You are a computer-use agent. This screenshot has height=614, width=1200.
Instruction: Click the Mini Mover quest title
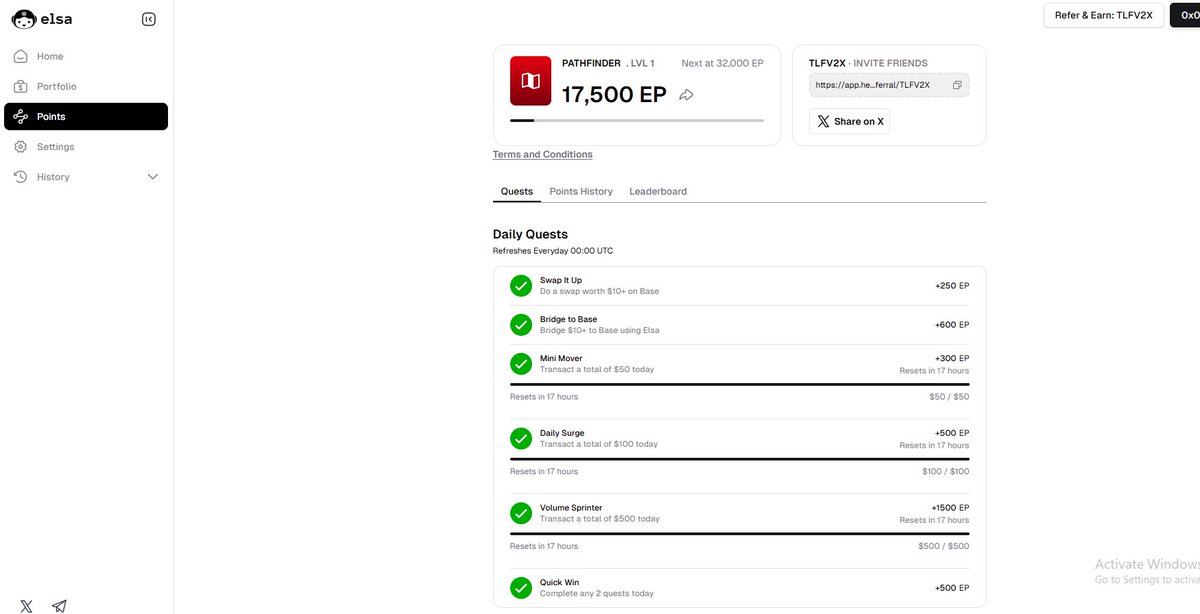561,358
